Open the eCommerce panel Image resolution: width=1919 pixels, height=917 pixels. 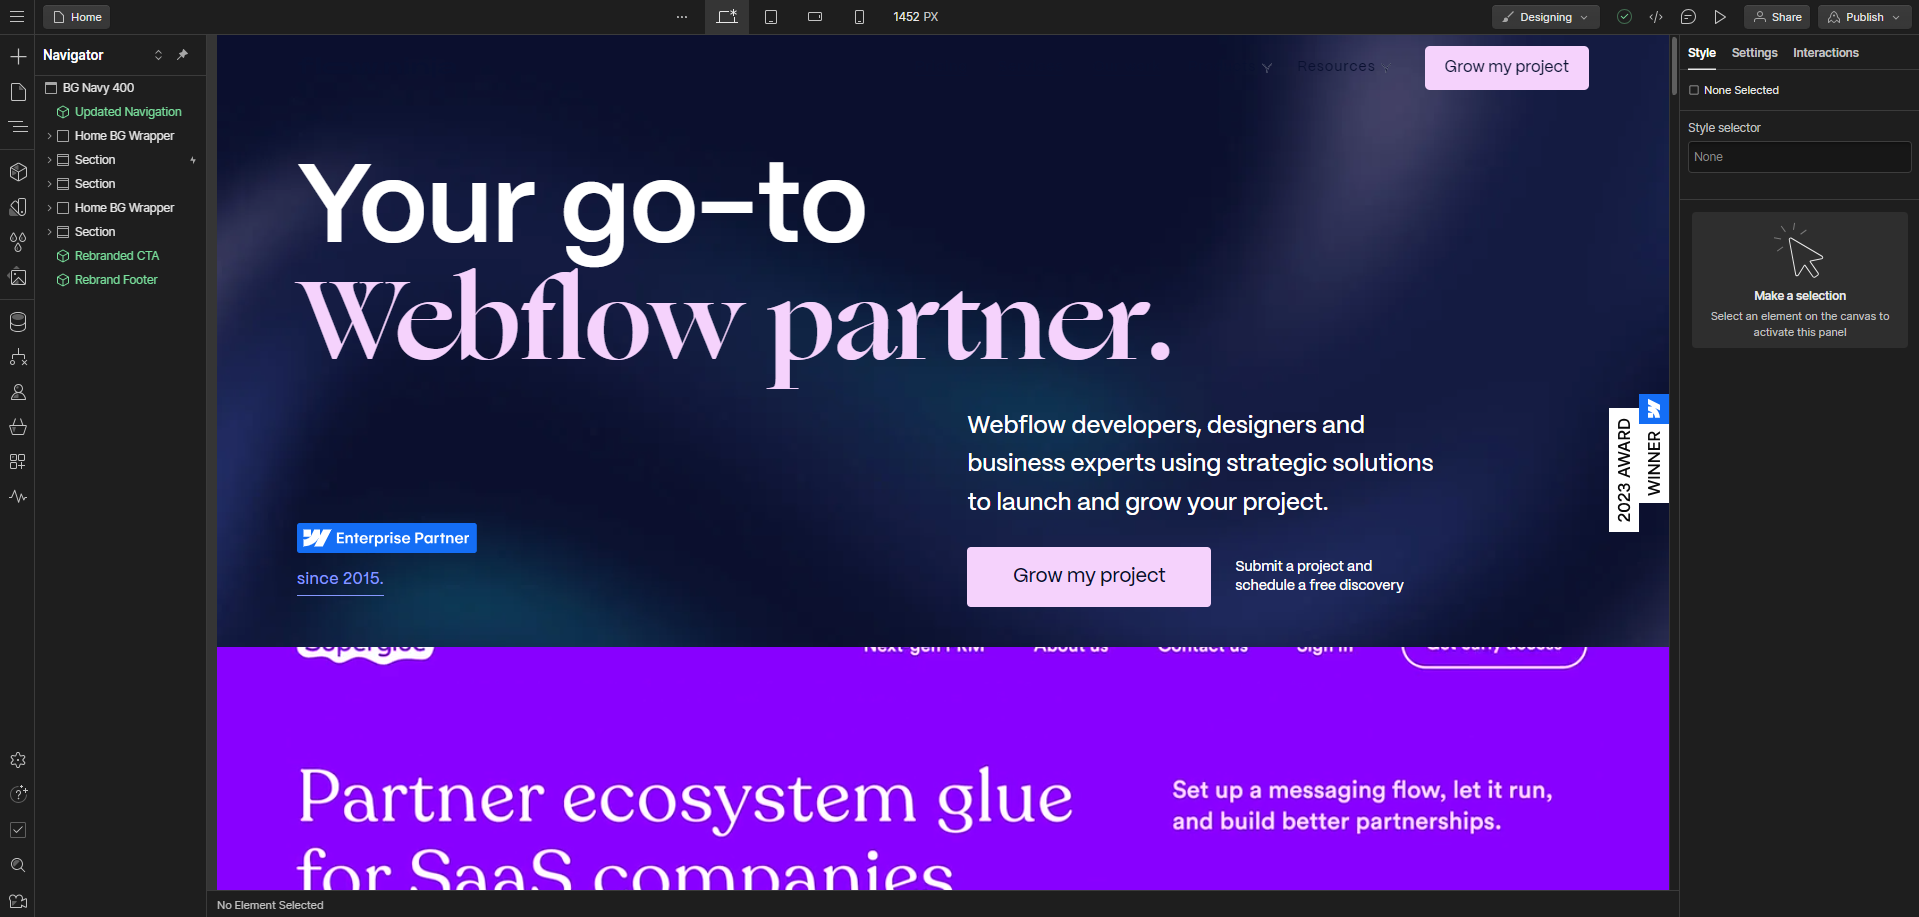click(18, 427)
